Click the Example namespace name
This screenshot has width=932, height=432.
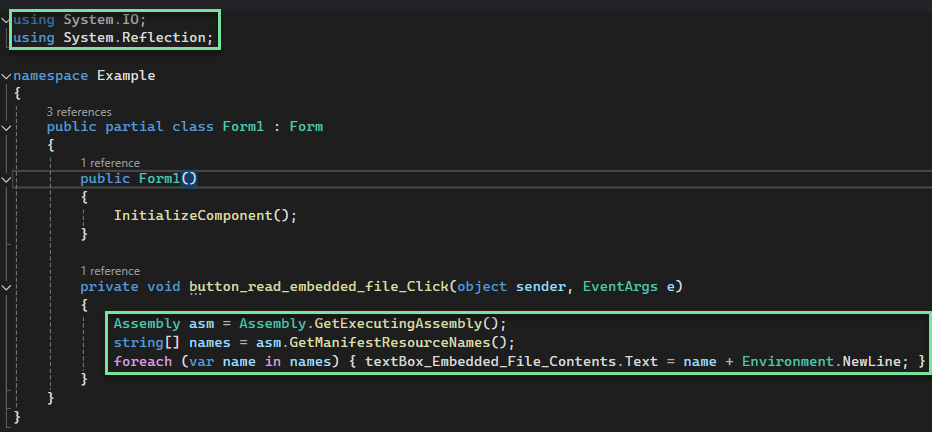126,76
